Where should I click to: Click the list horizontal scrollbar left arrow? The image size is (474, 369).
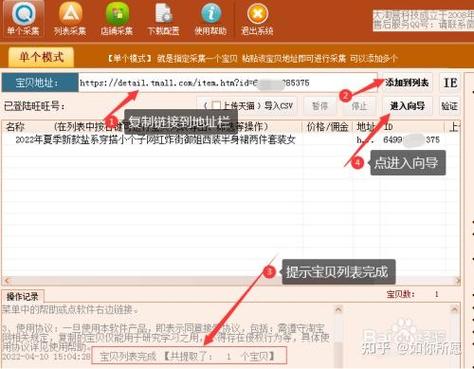point(7,281)
